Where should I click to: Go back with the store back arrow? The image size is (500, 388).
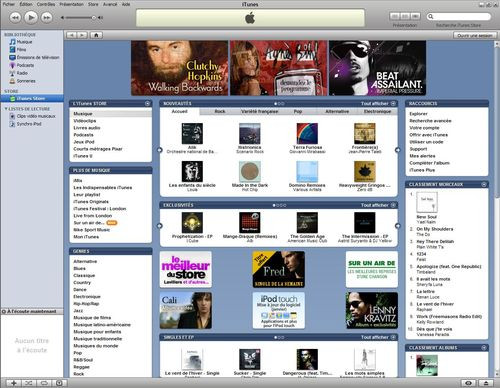tap(71, 35)
